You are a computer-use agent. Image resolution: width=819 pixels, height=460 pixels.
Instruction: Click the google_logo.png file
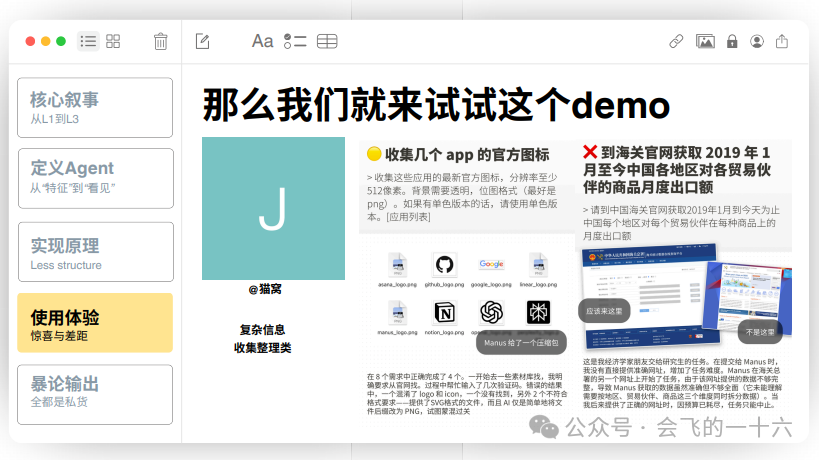492,265
